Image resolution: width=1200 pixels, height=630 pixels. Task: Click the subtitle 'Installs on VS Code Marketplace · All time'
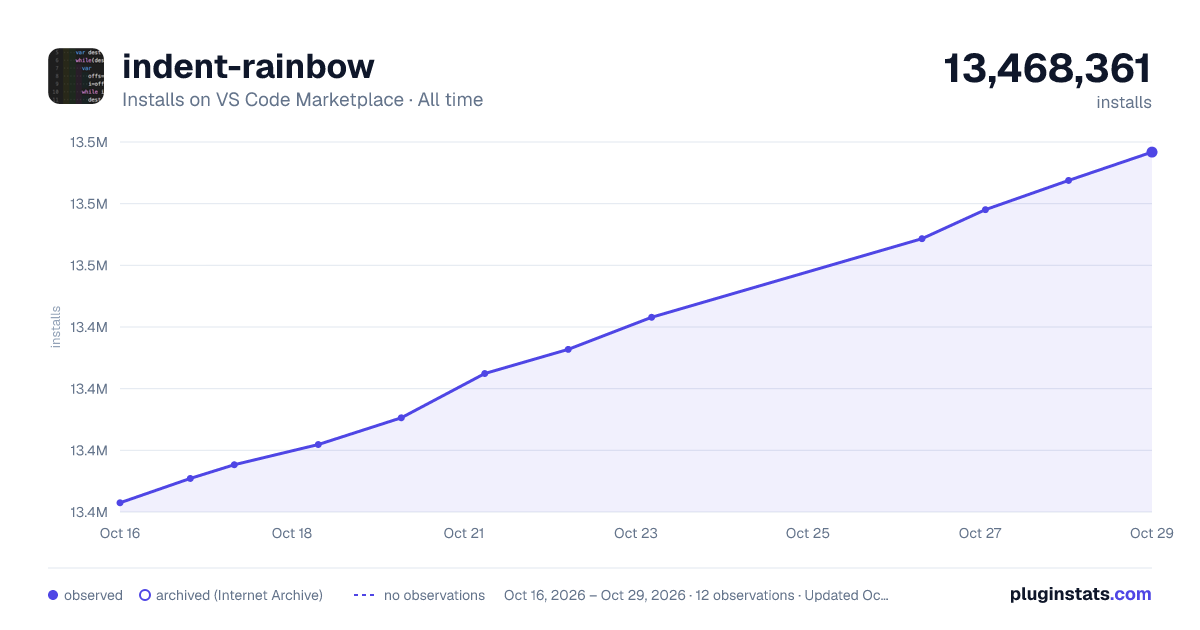302,100
